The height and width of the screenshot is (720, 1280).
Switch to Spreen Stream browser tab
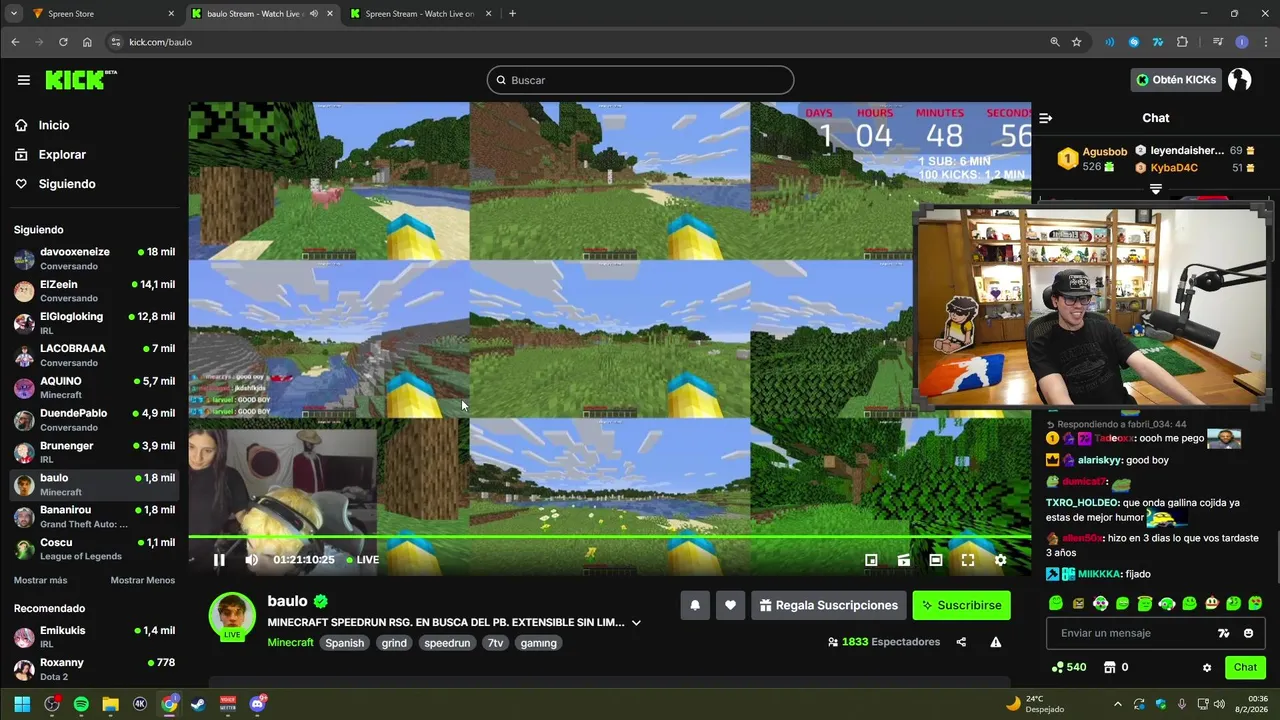pos(420,14)
